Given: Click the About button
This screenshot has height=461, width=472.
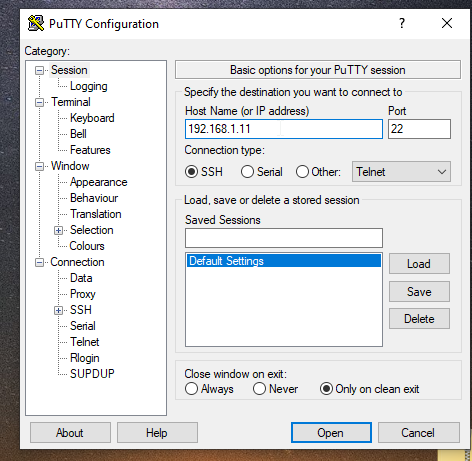Looking at the screenshot, I should [70, 433].
